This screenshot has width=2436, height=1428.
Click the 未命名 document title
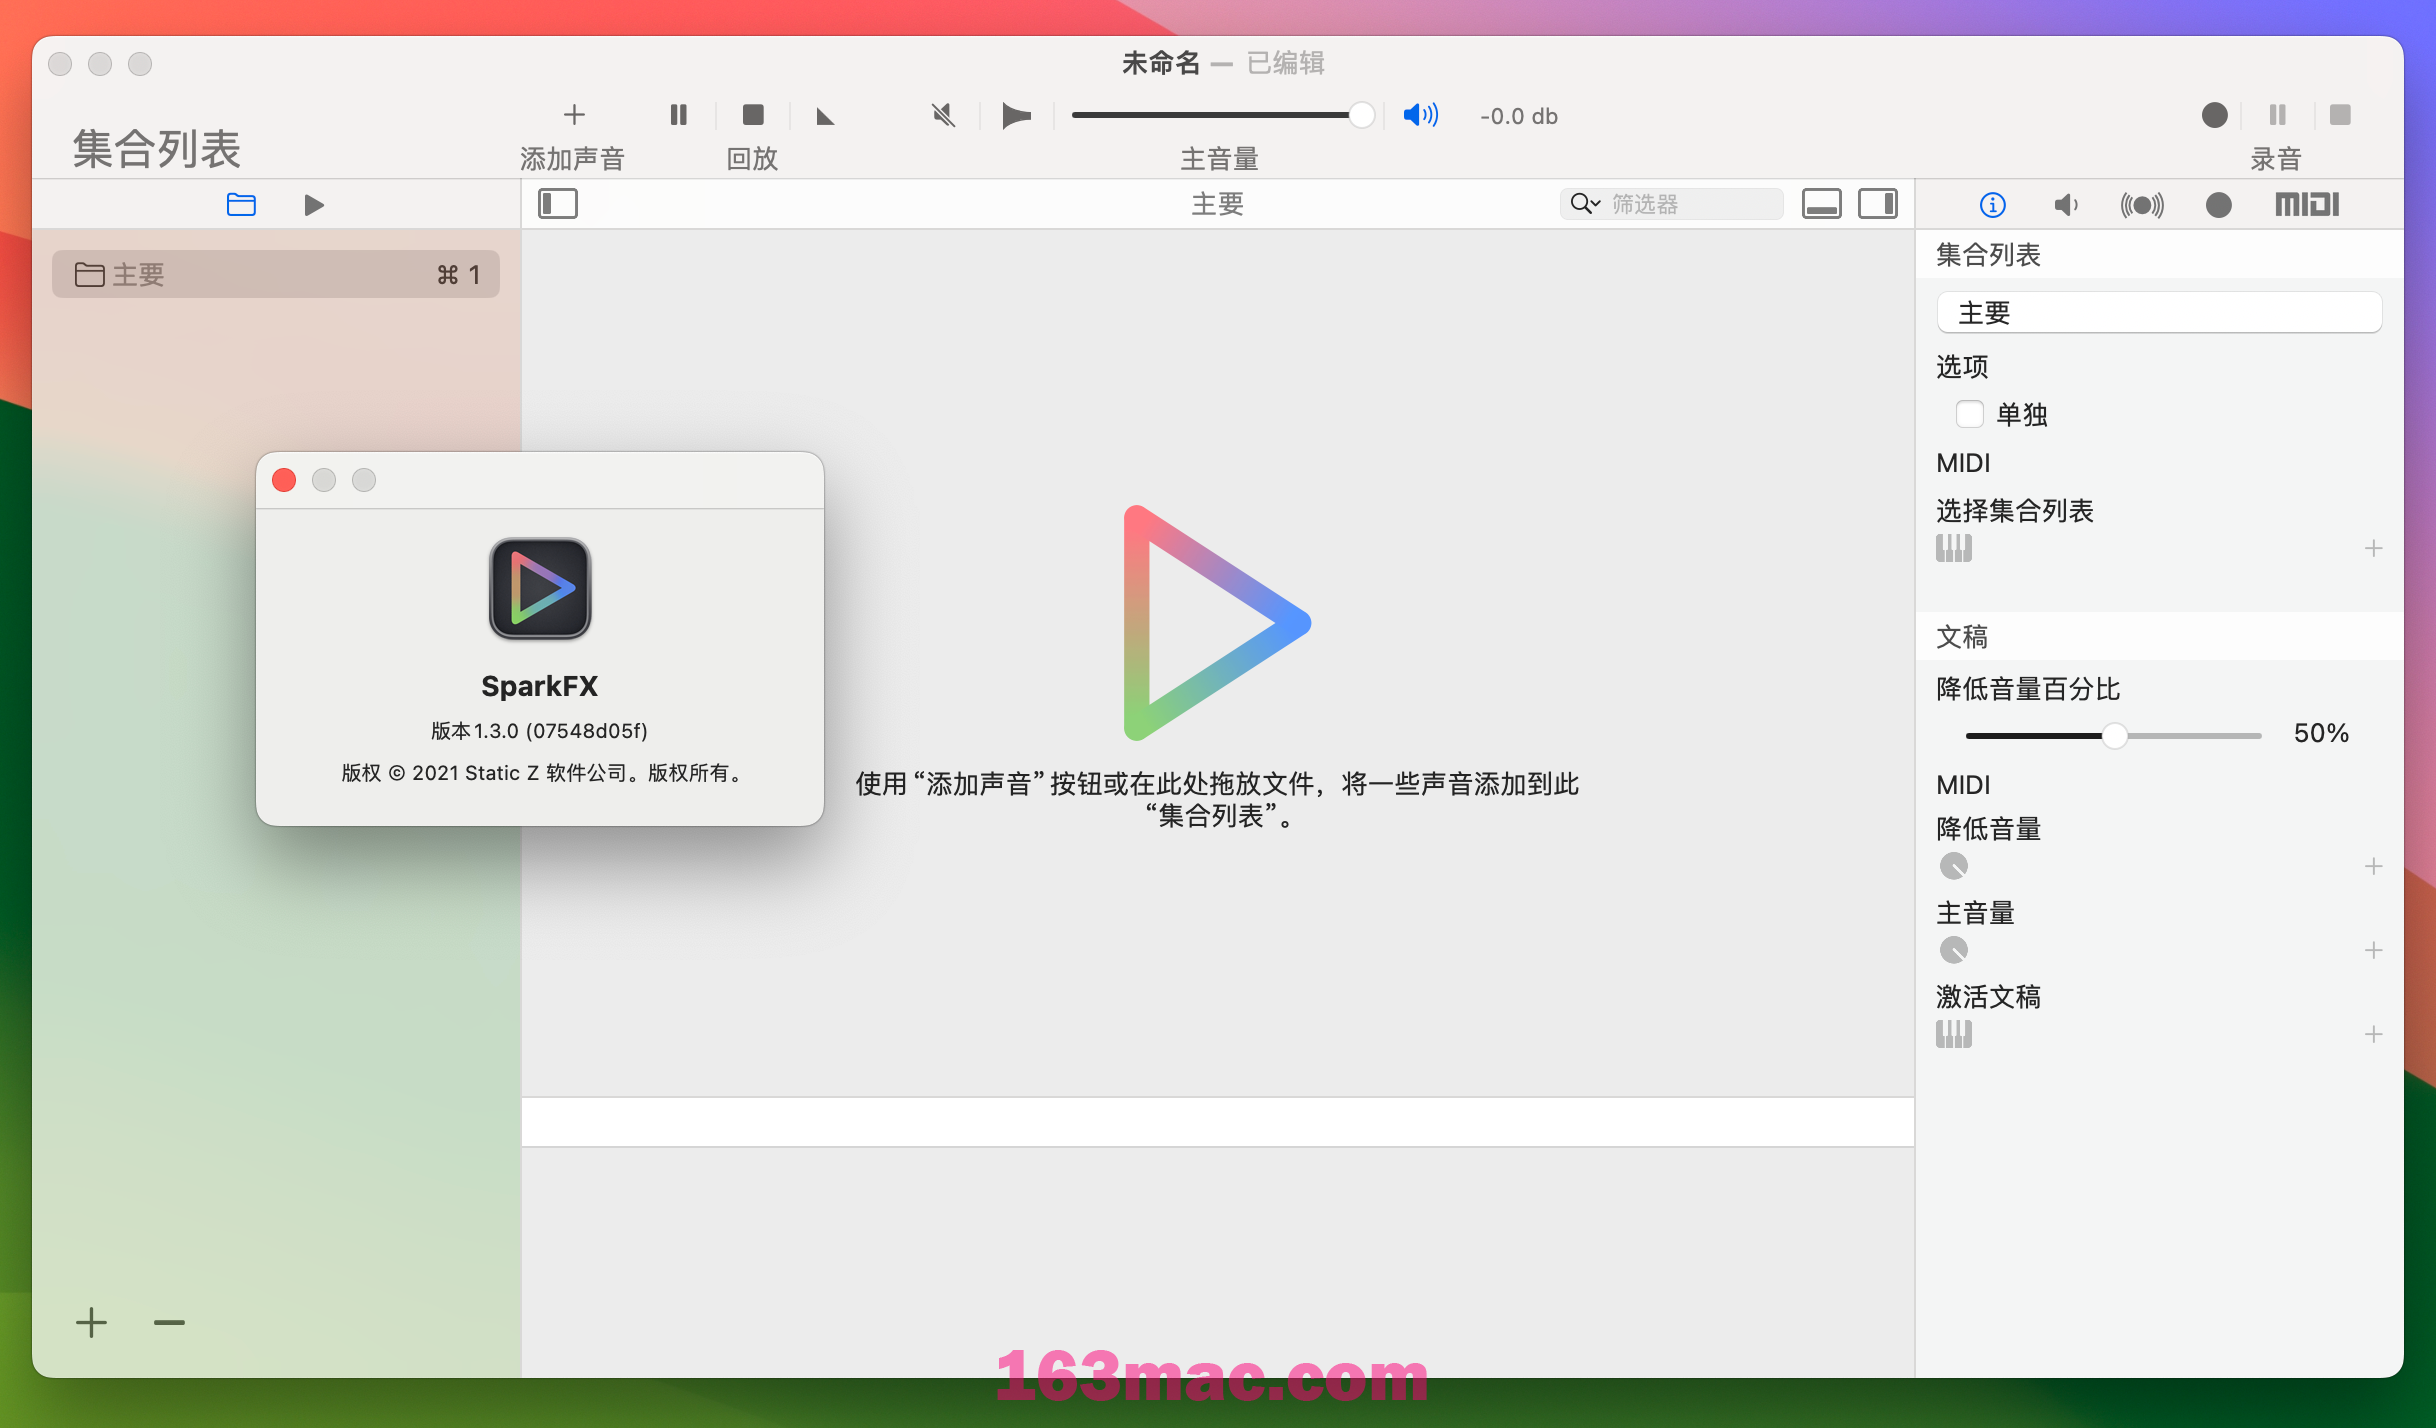(x=1160, y=63)
